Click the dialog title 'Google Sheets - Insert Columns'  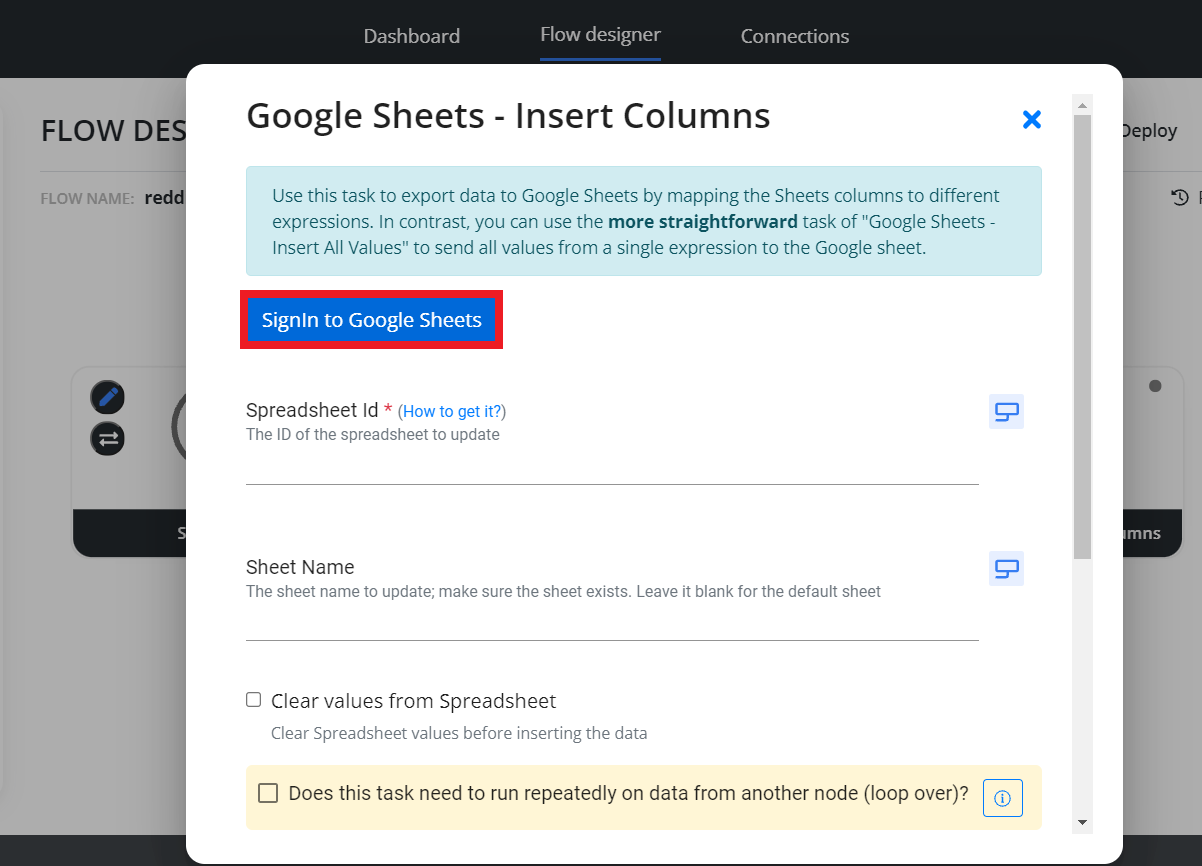(x=508, y=116)
